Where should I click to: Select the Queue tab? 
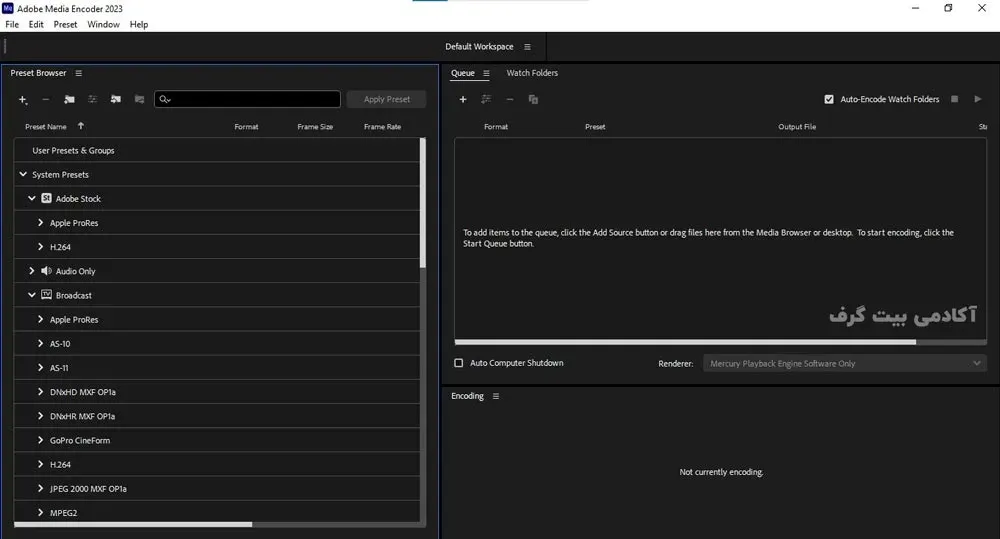coord(462,73)
